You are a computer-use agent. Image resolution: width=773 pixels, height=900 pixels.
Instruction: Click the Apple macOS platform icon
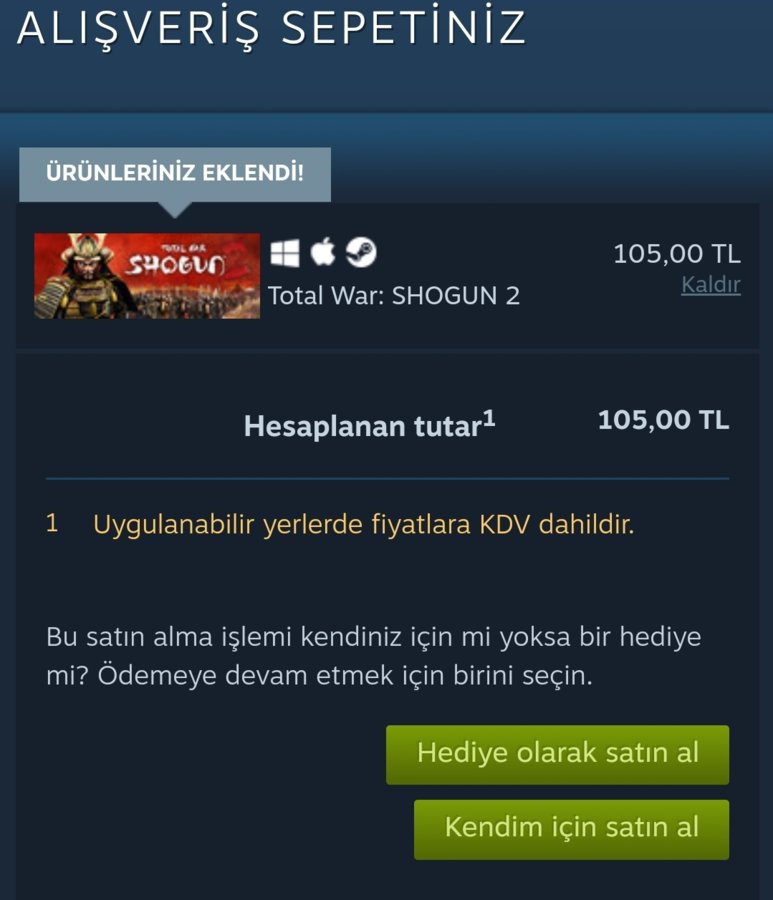pos(323,252)
